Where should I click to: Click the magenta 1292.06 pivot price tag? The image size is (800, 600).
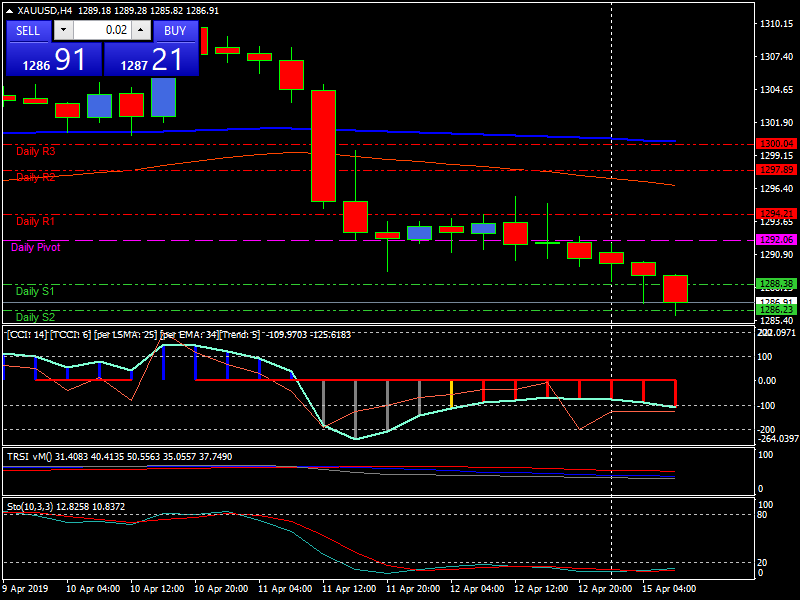(777, 240)
